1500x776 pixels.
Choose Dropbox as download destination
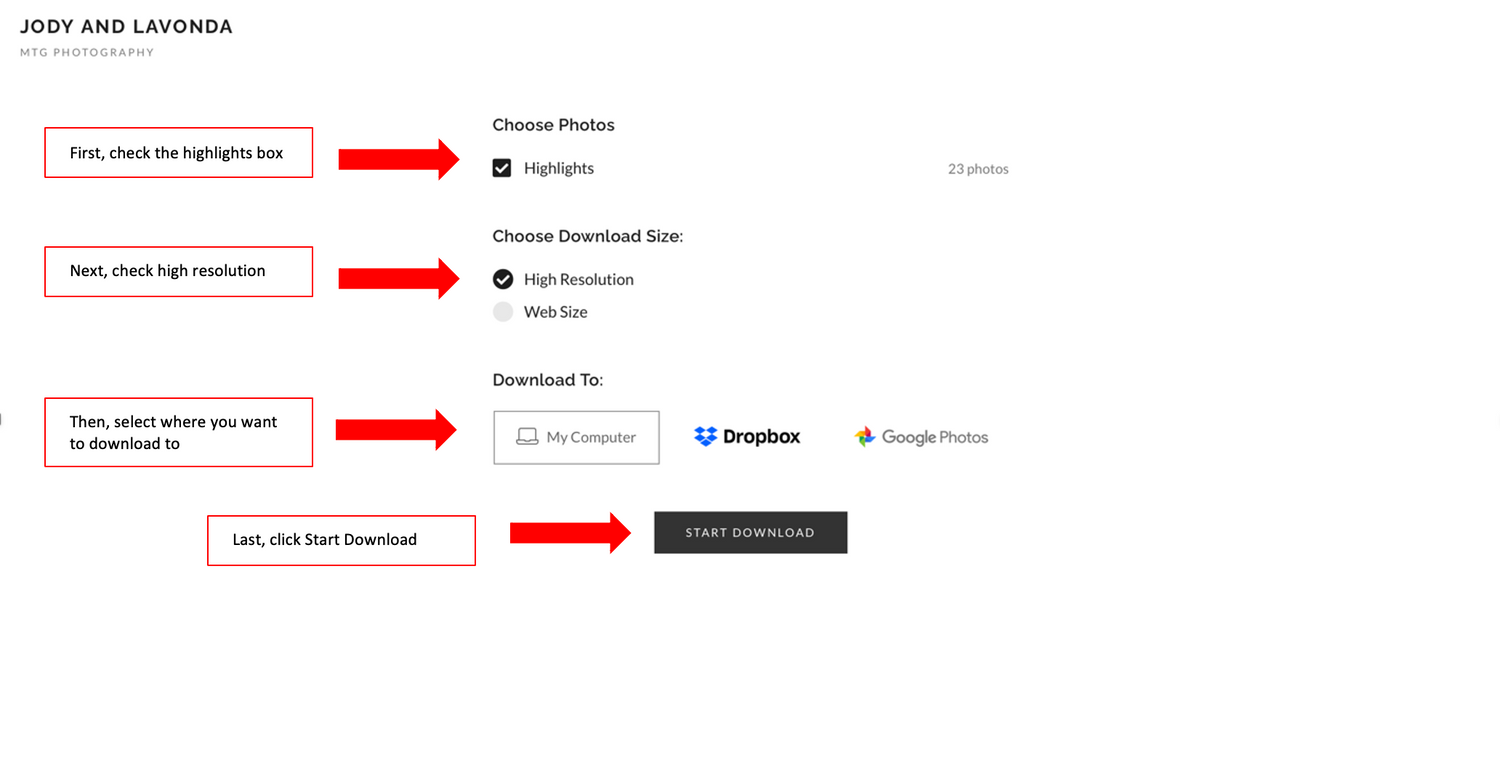pyautogui.click(x=747, y=437)
